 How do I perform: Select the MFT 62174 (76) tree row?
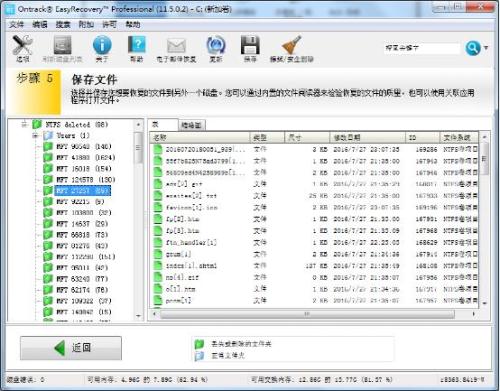pyautogui.click(x=82, y=290)
